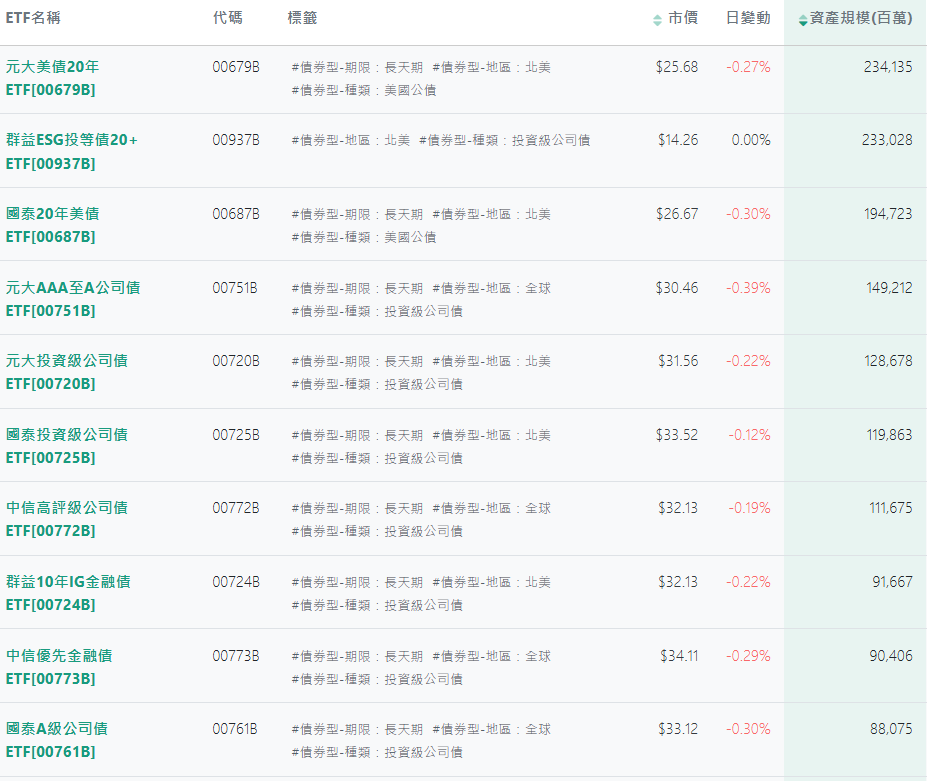The image size is (927, 781).
Task: Open 國泰A級公司債 ETF[00761B] link
Action: (57, 740)
